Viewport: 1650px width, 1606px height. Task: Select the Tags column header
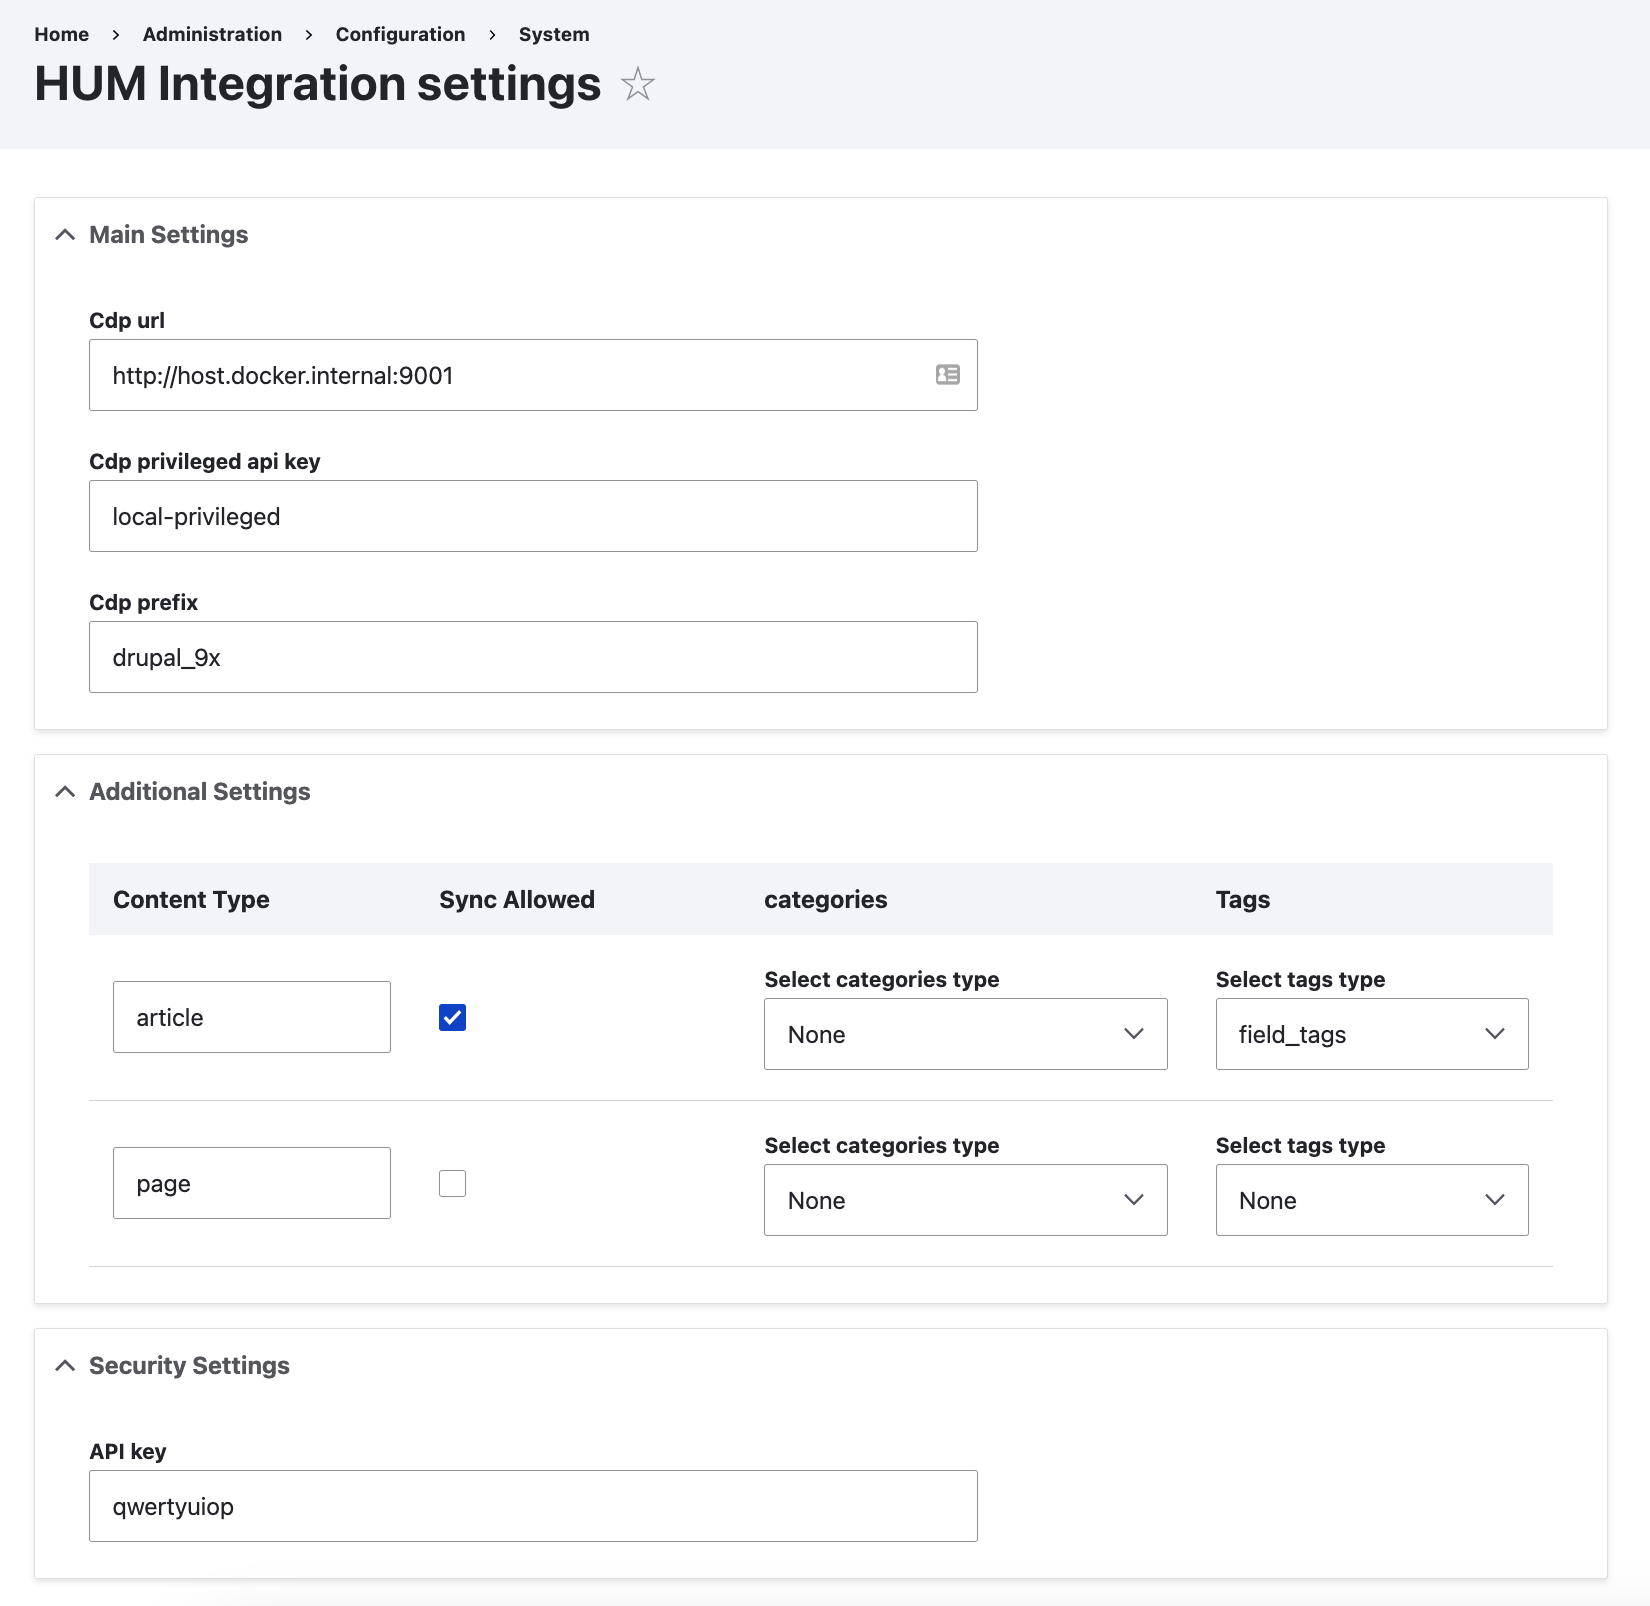click(x=1242, y=900)
